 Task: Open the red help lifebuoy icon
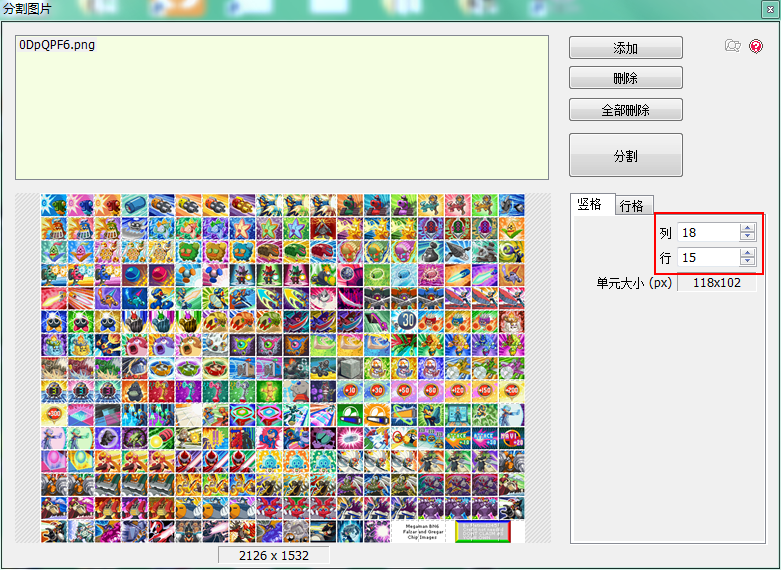pos(756,46)
